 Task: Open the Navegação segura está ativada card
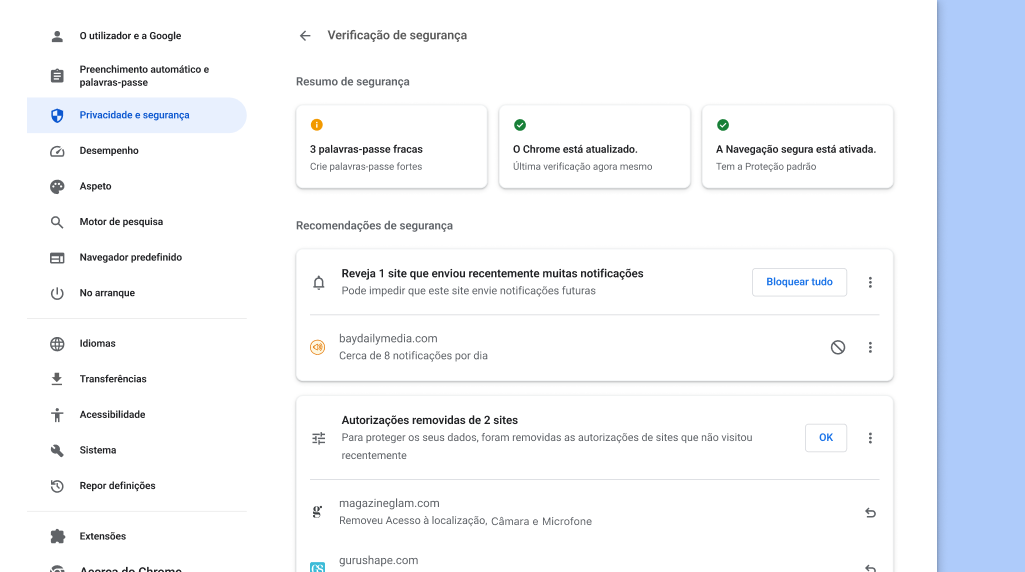(798, 147)
